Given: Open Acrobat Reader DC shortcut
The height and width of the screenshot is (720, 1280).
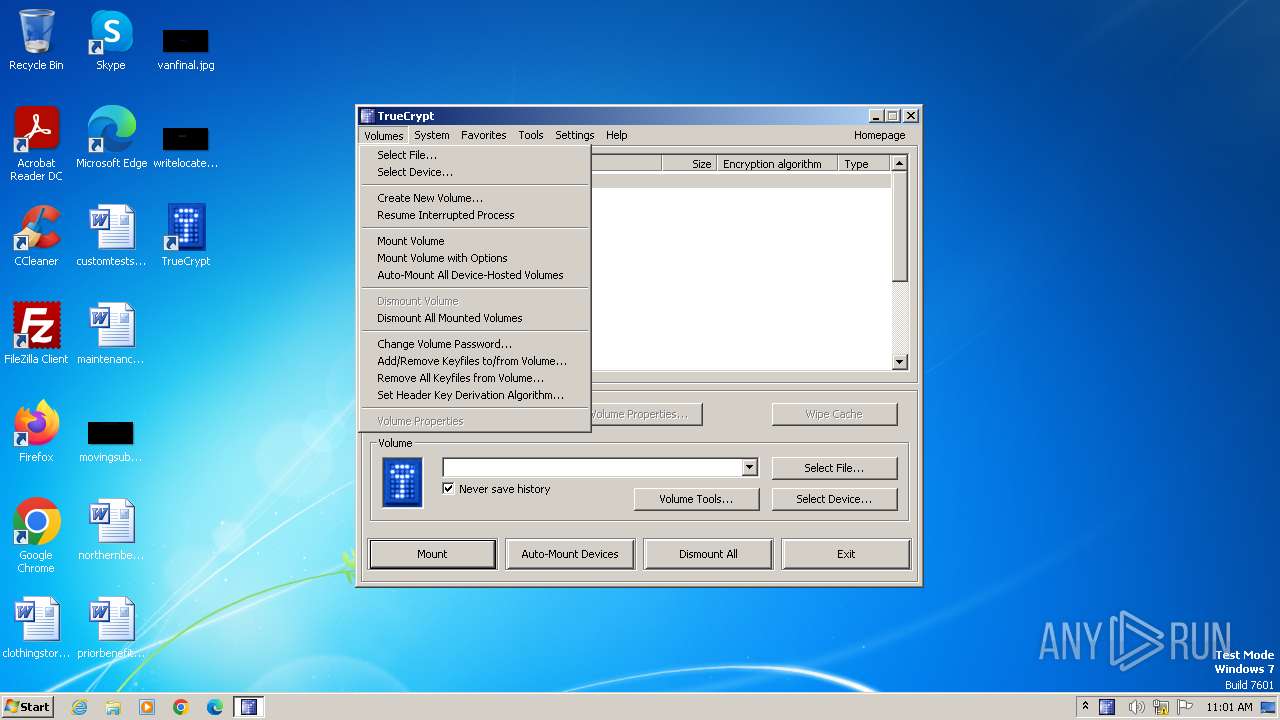Looking at the screenshot, I should point(36,144).
